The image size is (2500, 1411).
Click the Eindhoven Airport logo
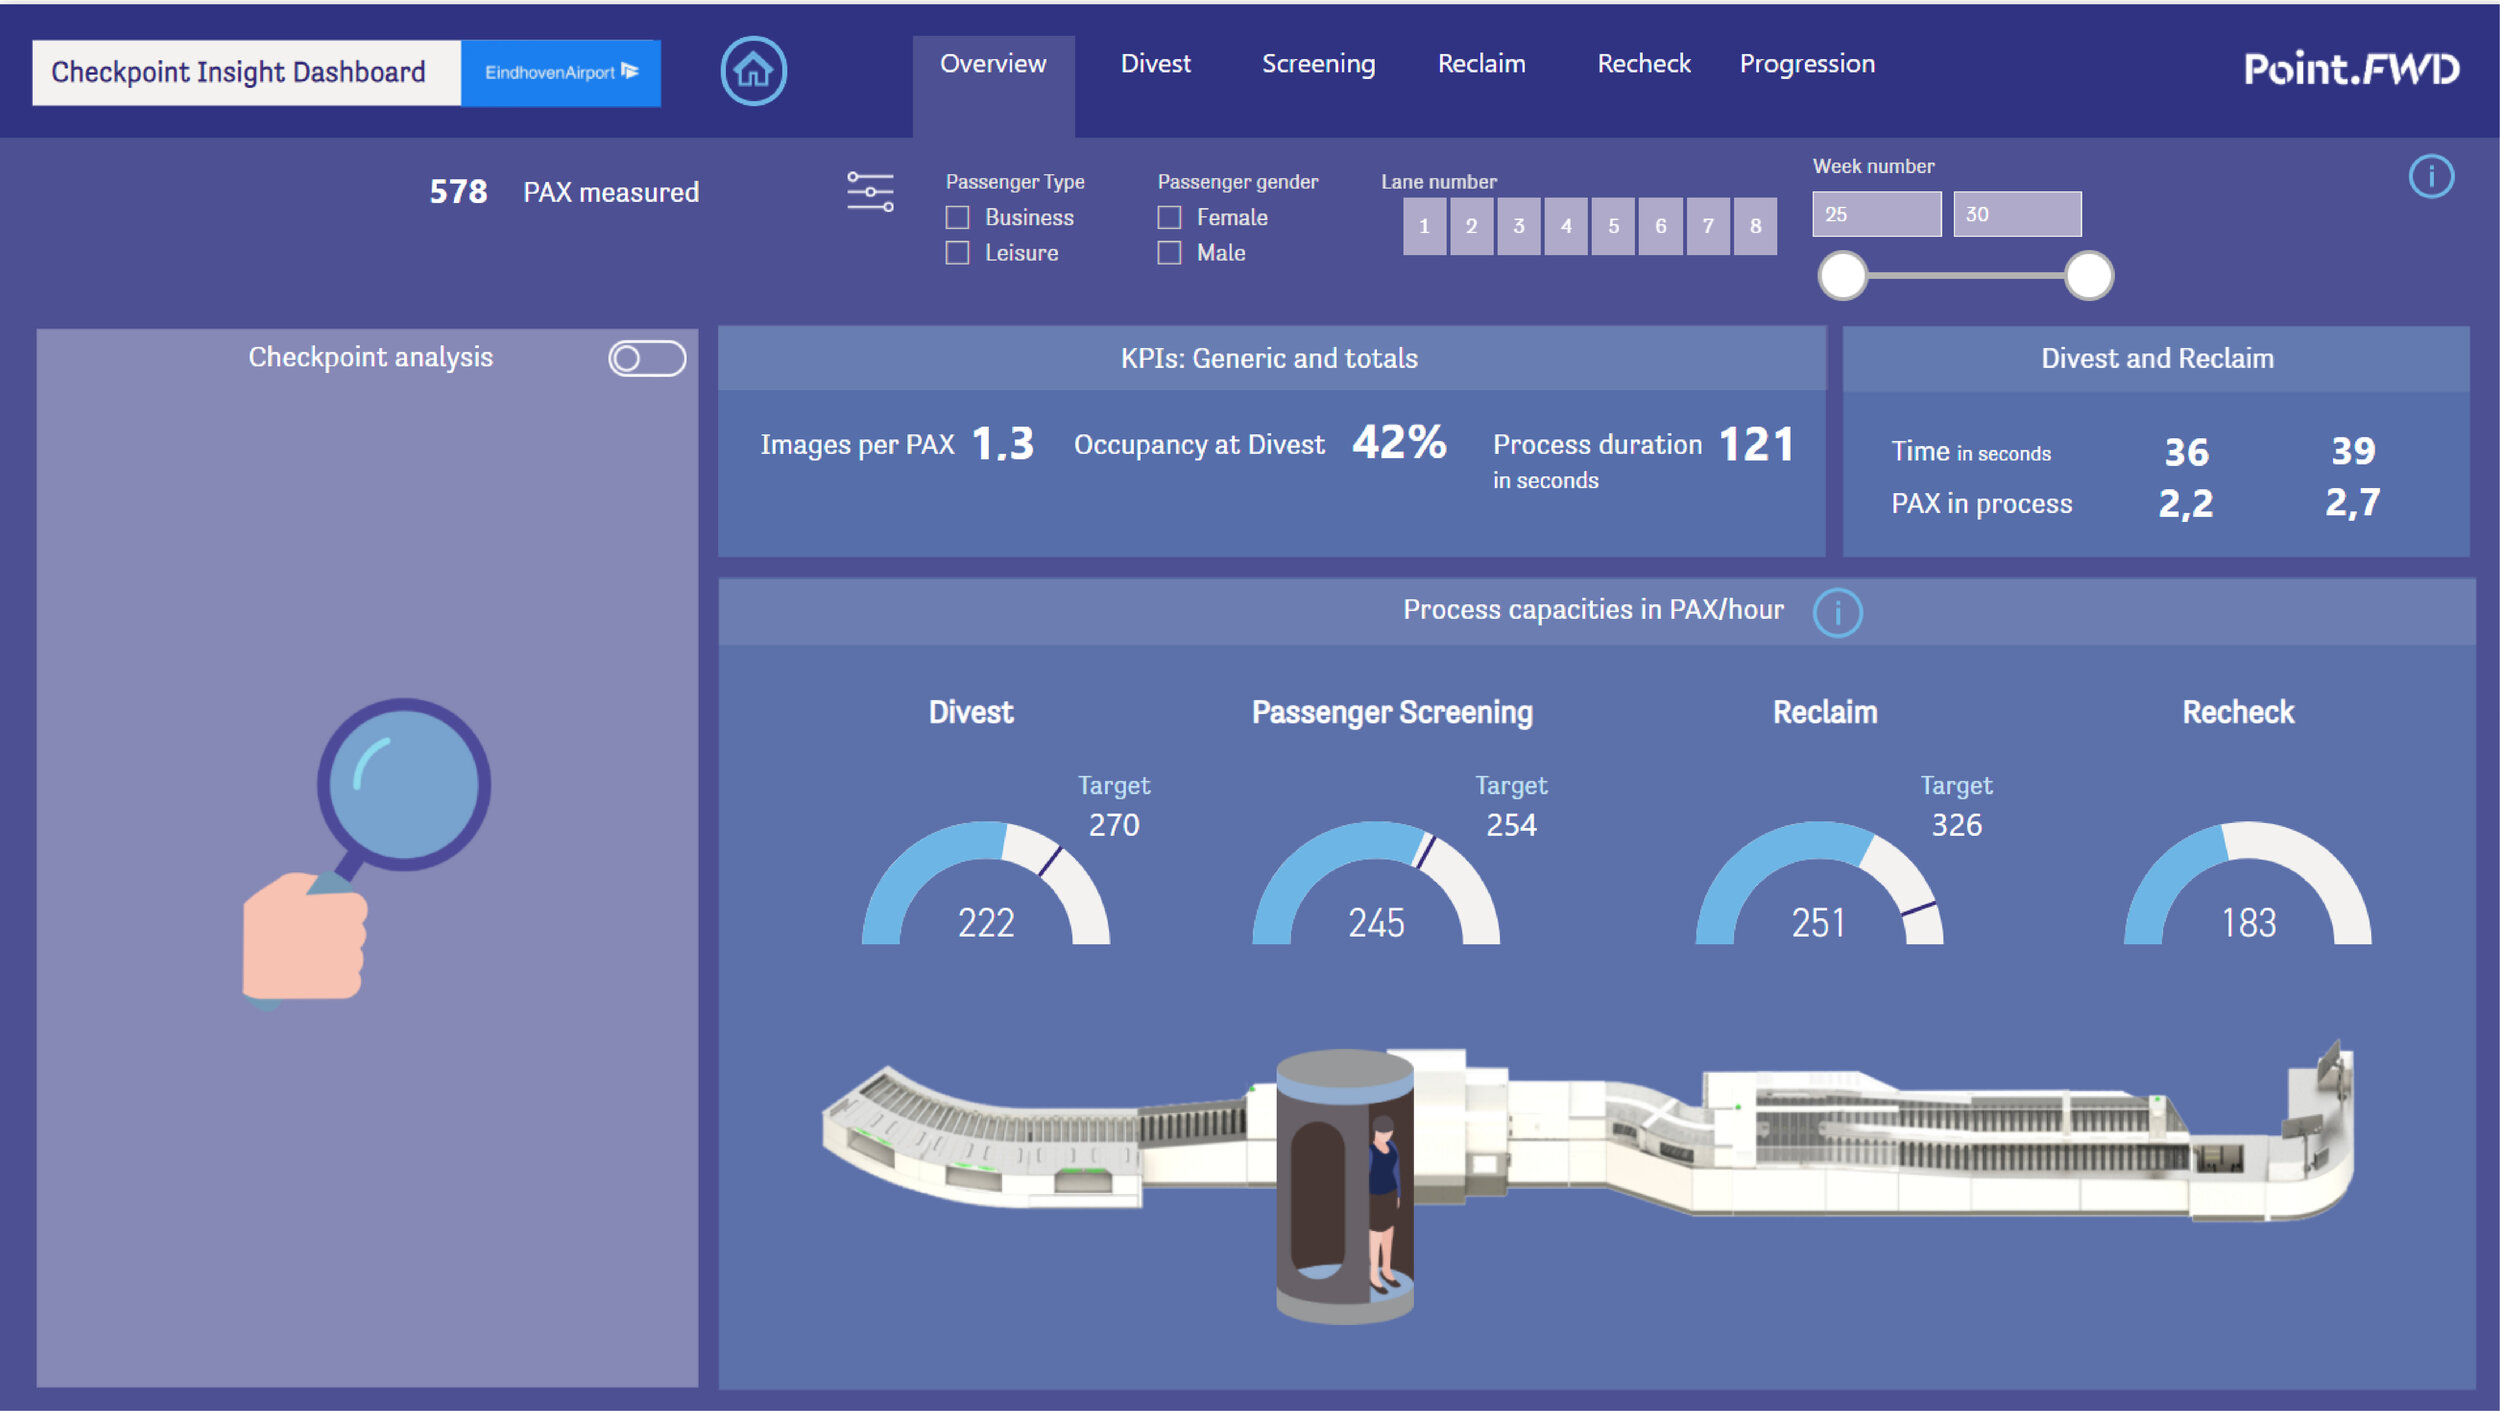coord(560,72)
